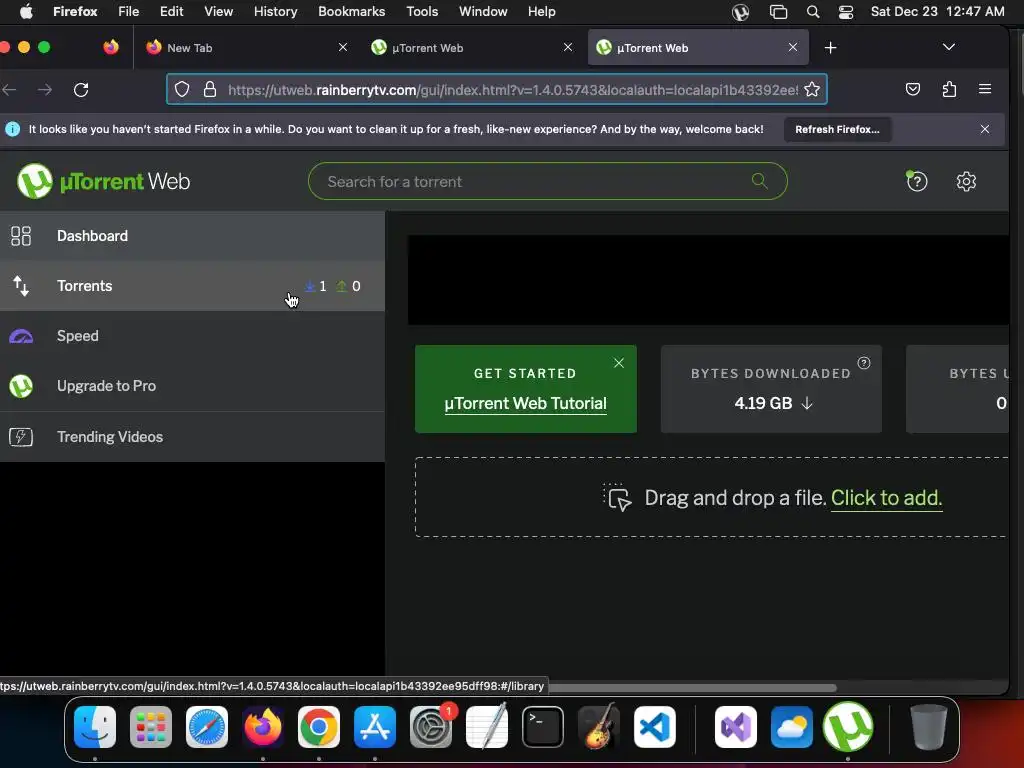
Task: Click the Bytes Downloaded 4.19 GB value
Action: pyautogui.click(x=763, y=403)
